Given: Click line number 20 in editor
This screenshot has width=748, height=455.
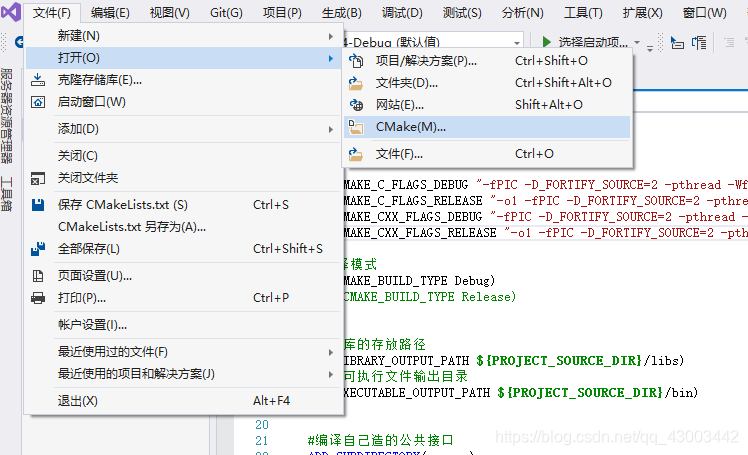Looking at the screenshot, I should point(262,424).
